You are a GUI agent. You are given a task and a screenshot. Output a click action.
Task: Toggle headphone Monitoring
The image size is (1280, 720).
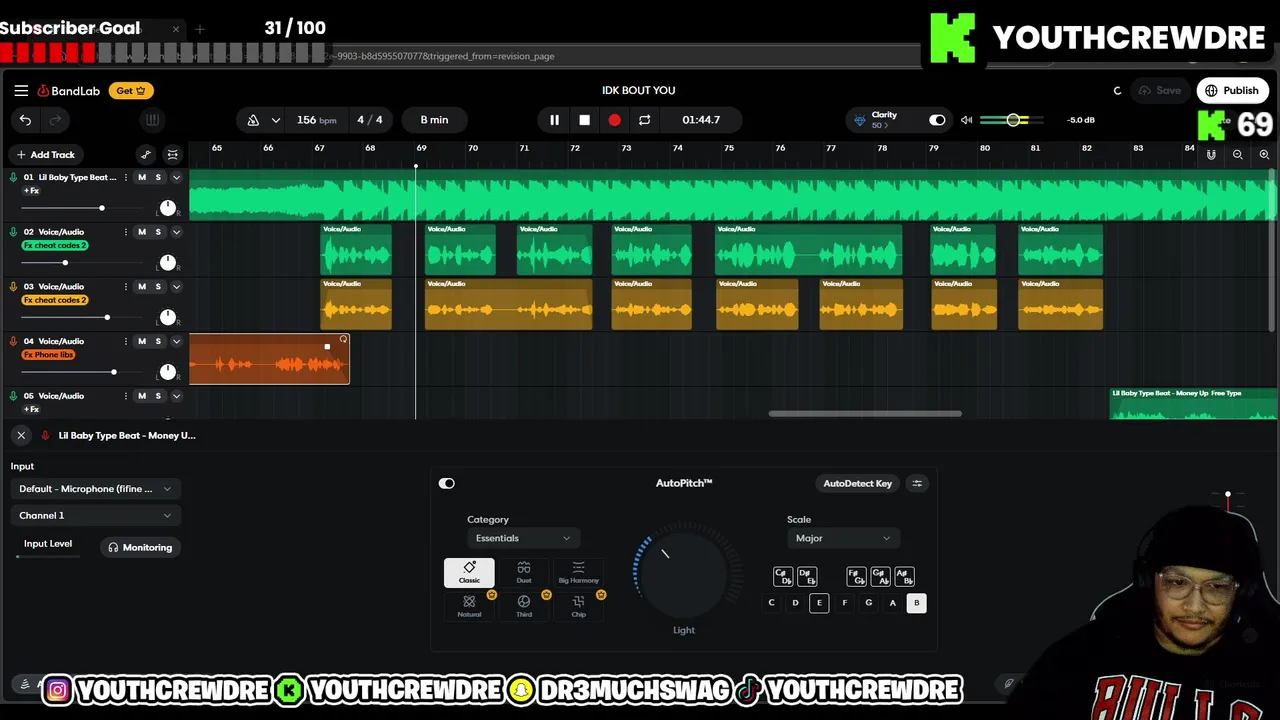[x=140, y=547]
